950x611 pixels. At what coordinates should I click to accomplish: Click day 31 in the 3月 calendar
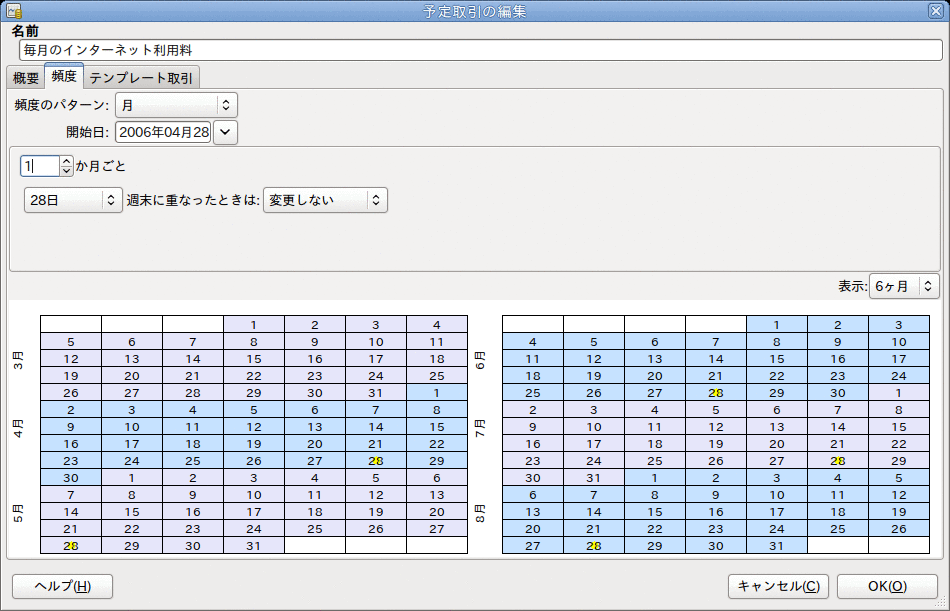(376, 393)
